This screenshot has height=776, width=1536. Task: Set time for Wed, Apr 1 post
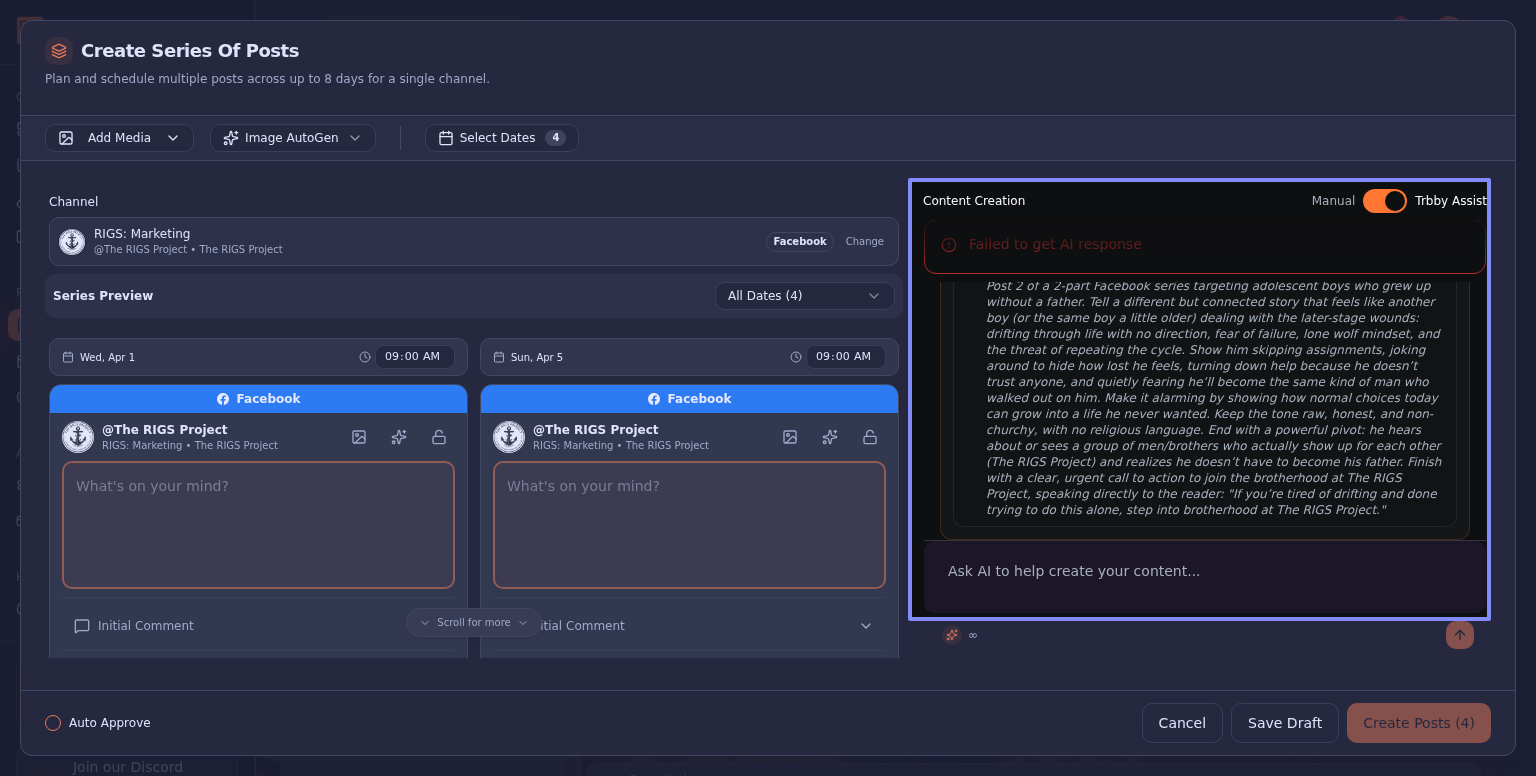(x=413, y=357)
